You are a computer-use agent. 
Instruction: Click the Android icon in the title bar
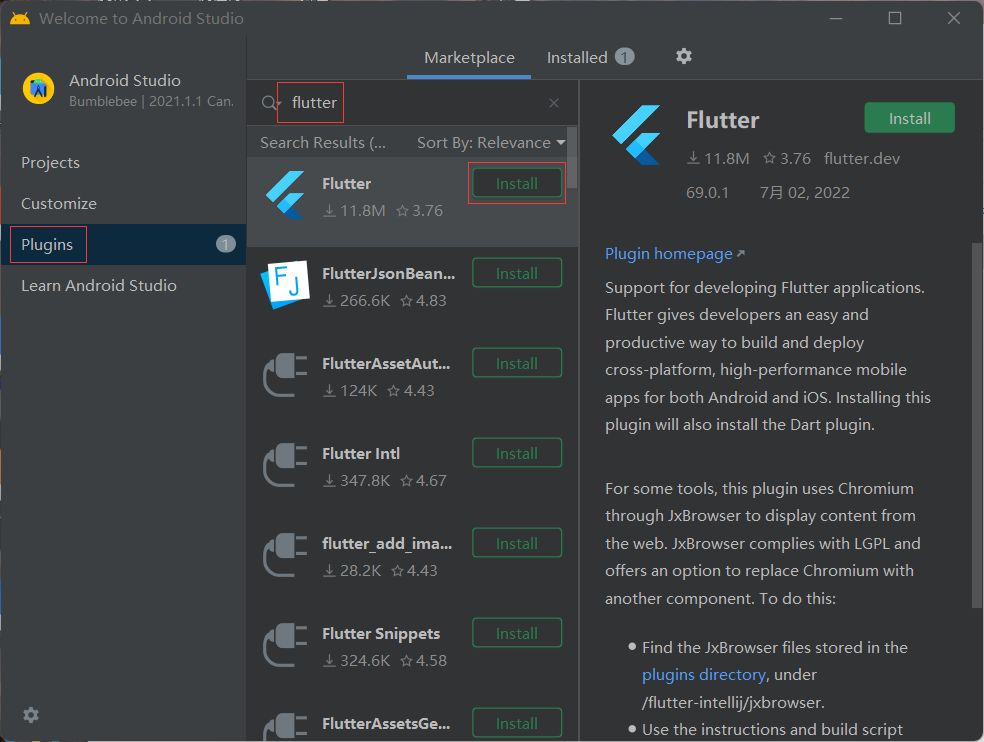click(20, 18)
